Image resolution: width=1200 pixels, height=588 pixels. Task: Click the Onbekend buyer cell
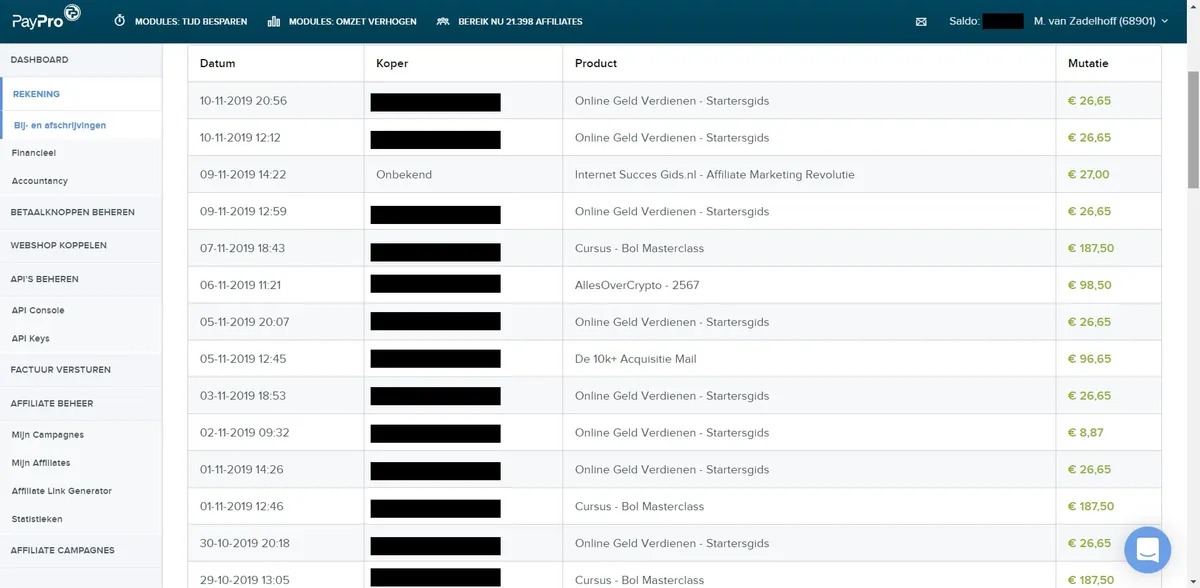404,175
